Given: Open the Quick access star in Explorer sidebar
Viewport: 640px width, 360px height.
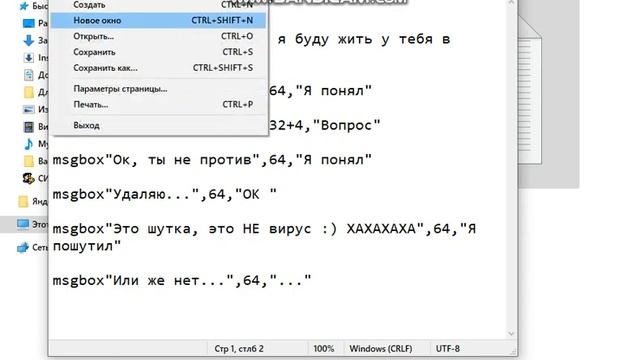Looking at the screenshot, I should 24,6.
